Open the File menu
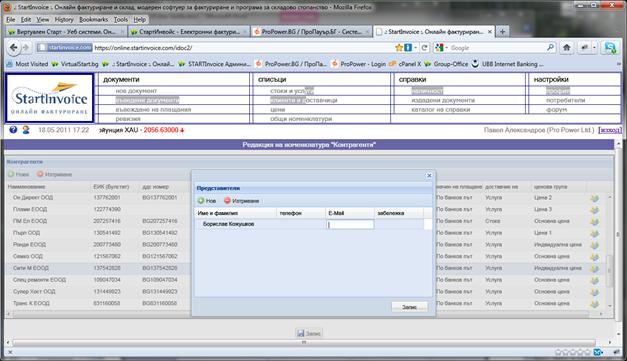The height and width of the screenshot is (361, 627). (x=11, y=19)
